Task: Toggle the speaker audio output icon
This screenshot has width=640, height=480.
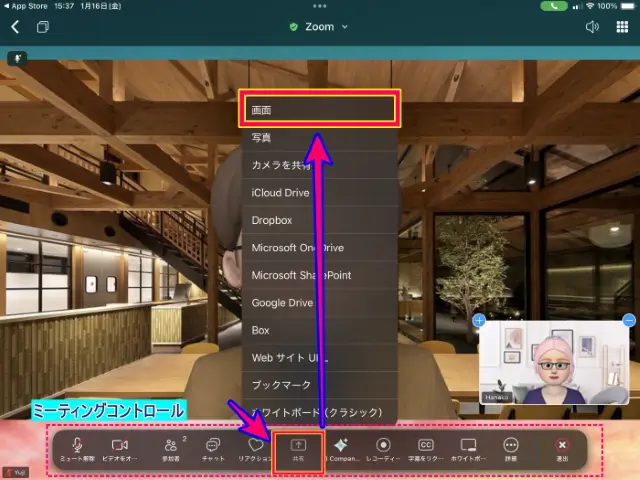Action: click(592, 27)
